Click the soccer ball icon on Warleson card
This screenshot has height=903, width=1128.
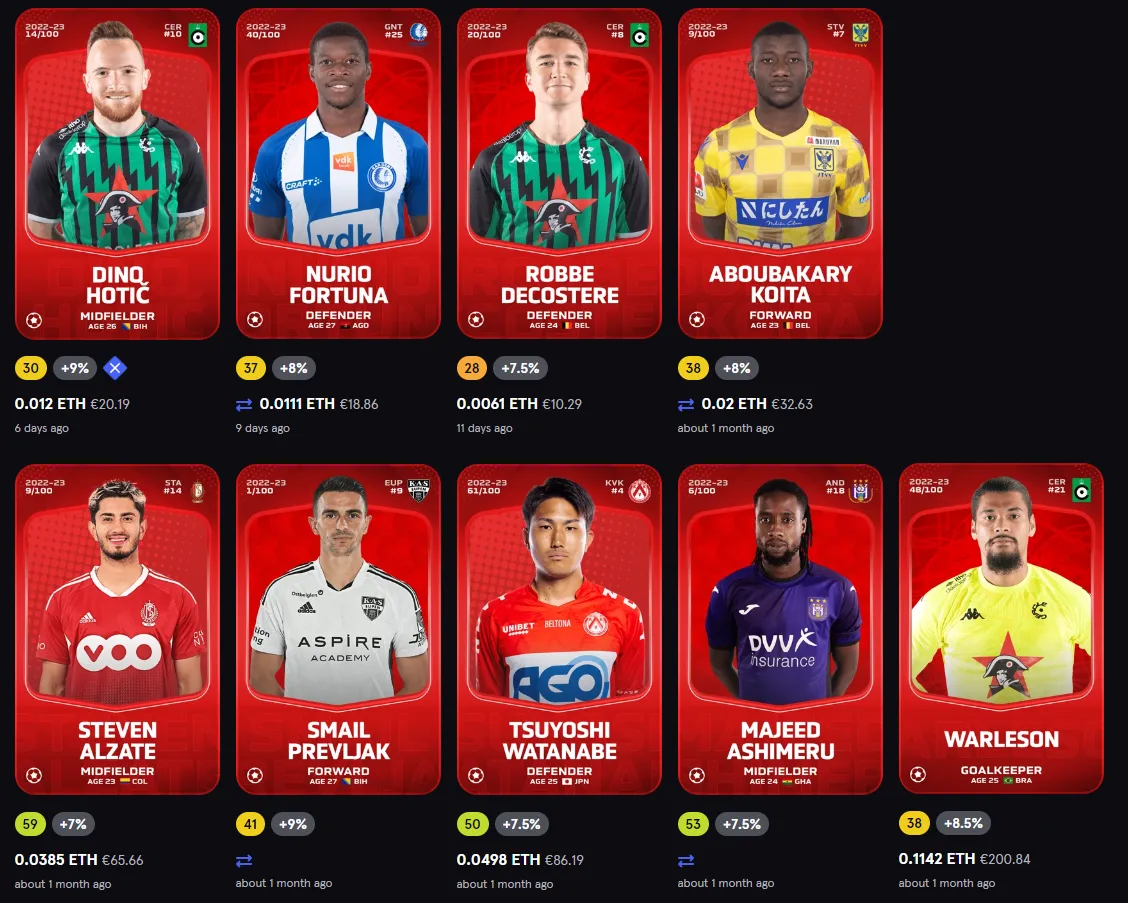[x=918, y=775]
